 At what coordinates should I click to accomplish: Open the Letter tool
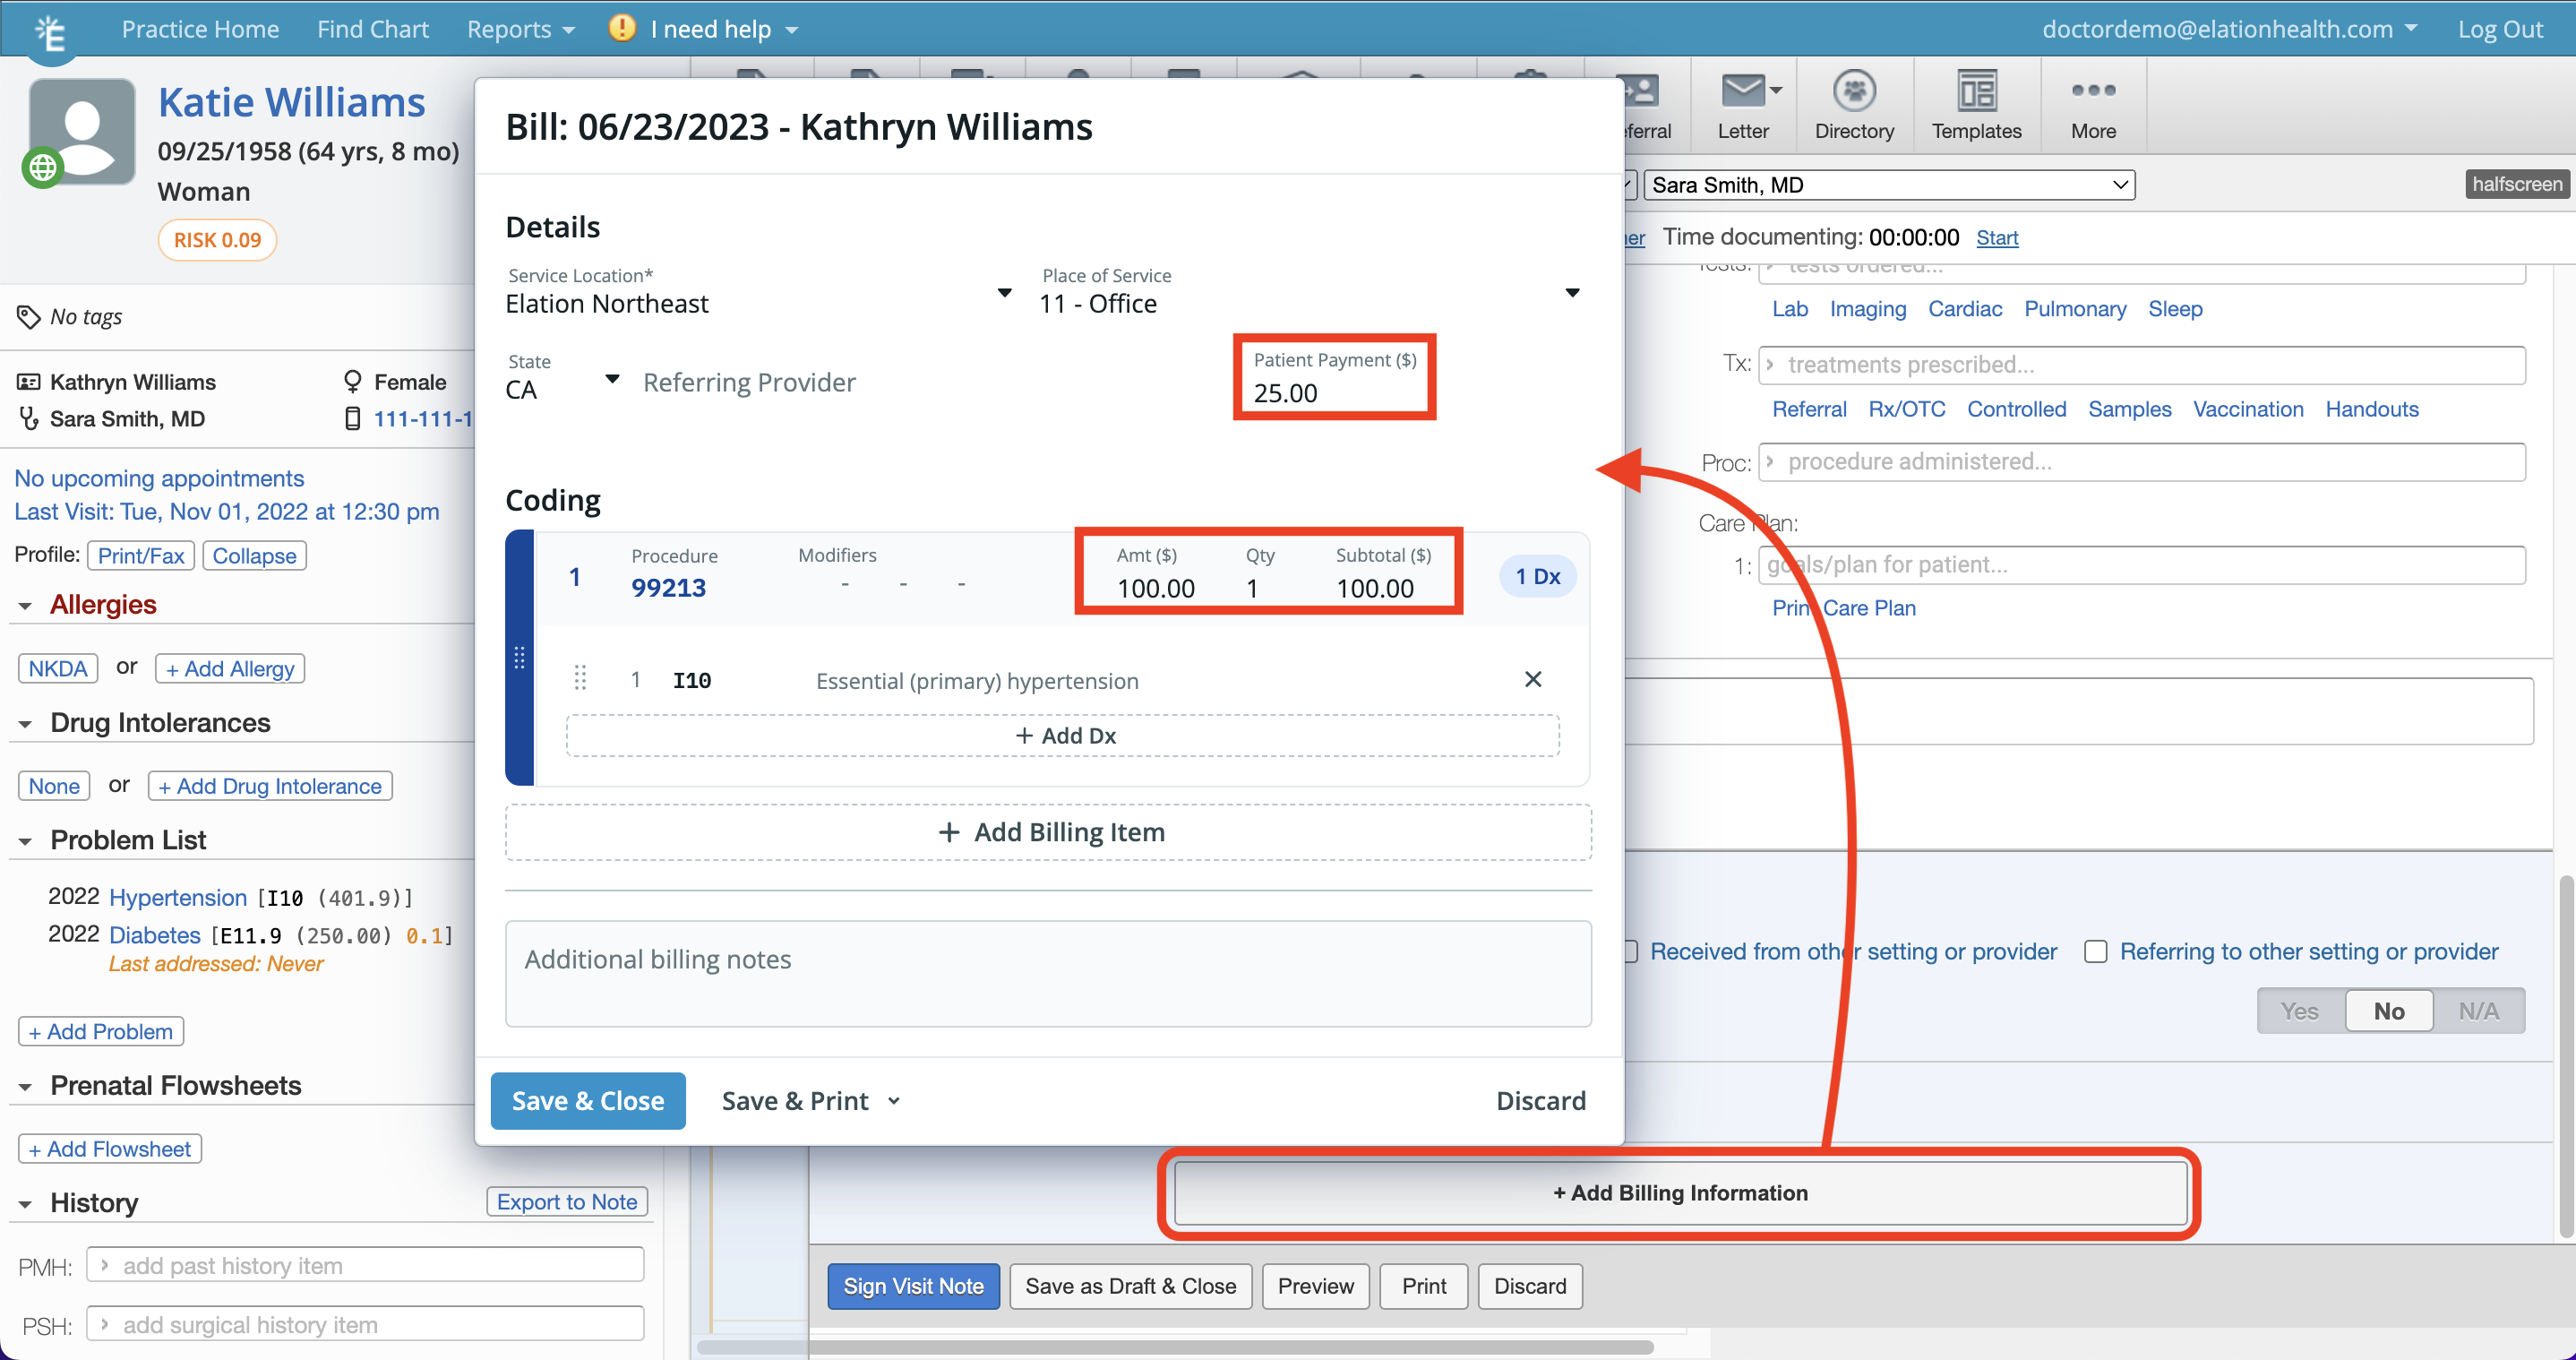(x=1743, y=105)
